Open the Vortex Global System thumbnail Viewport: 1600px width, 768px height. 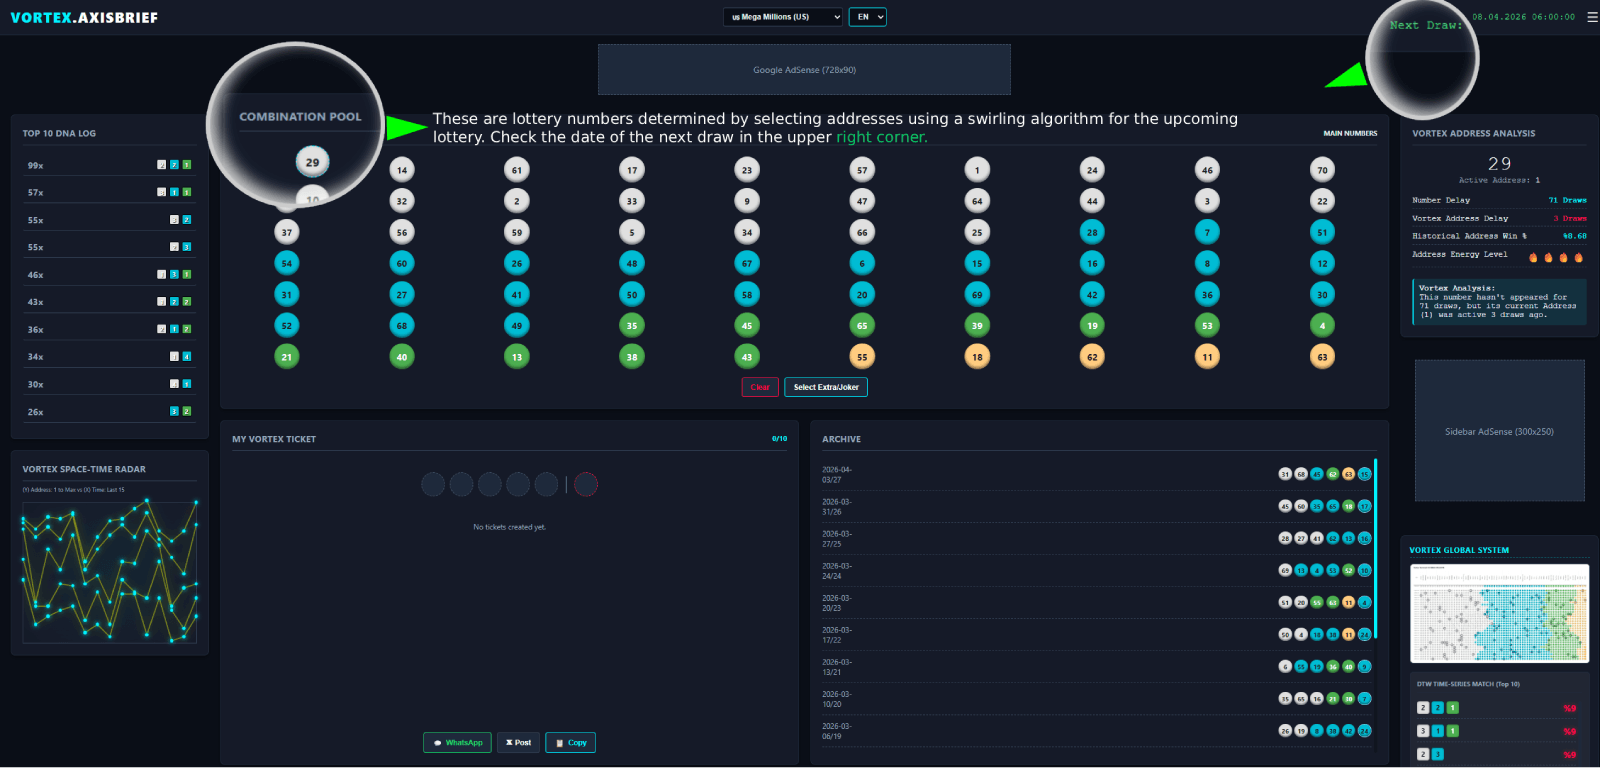pos(1499,613)
